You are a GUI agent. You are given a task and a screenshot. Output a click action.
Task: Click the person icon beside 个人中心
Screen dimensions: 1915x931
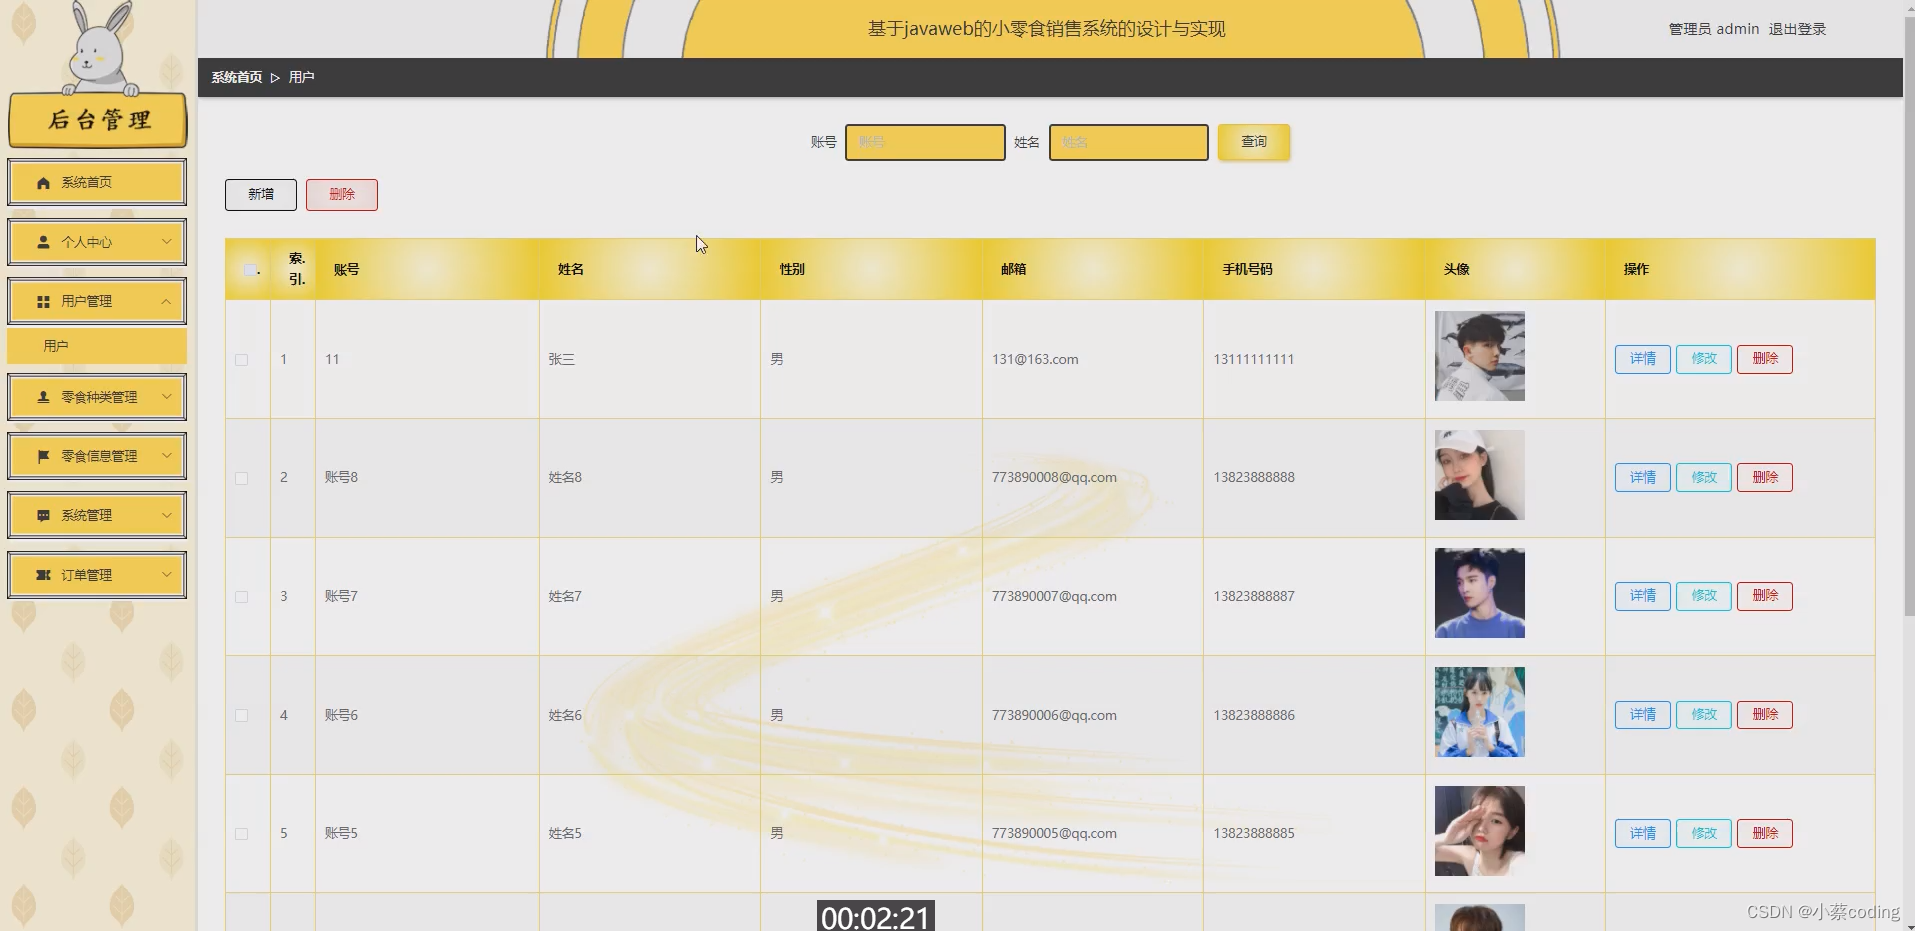[x=43, y=242]
